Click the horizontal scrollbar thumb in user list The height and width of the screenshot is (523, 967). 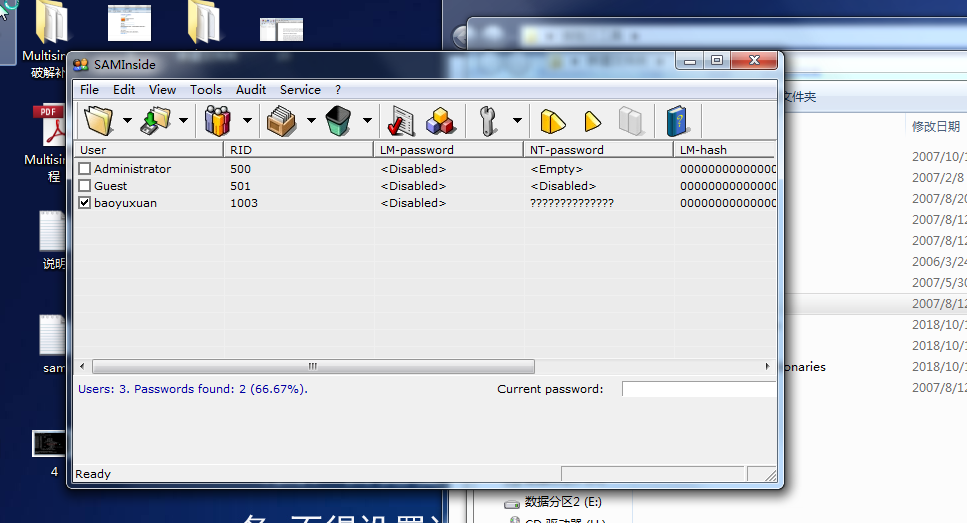pos(313,366)
